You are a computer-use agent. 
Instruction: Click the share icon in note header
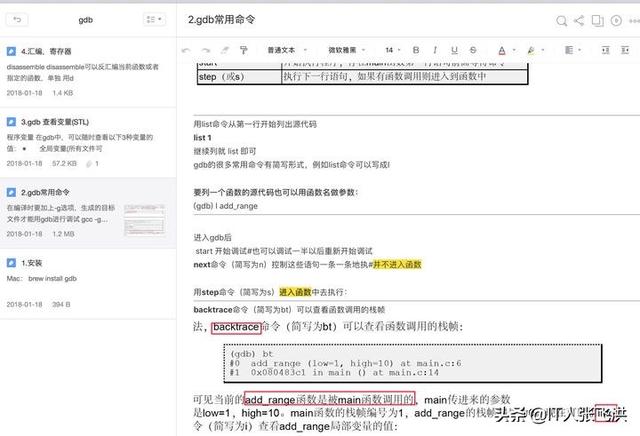click(x=580, y=19)
